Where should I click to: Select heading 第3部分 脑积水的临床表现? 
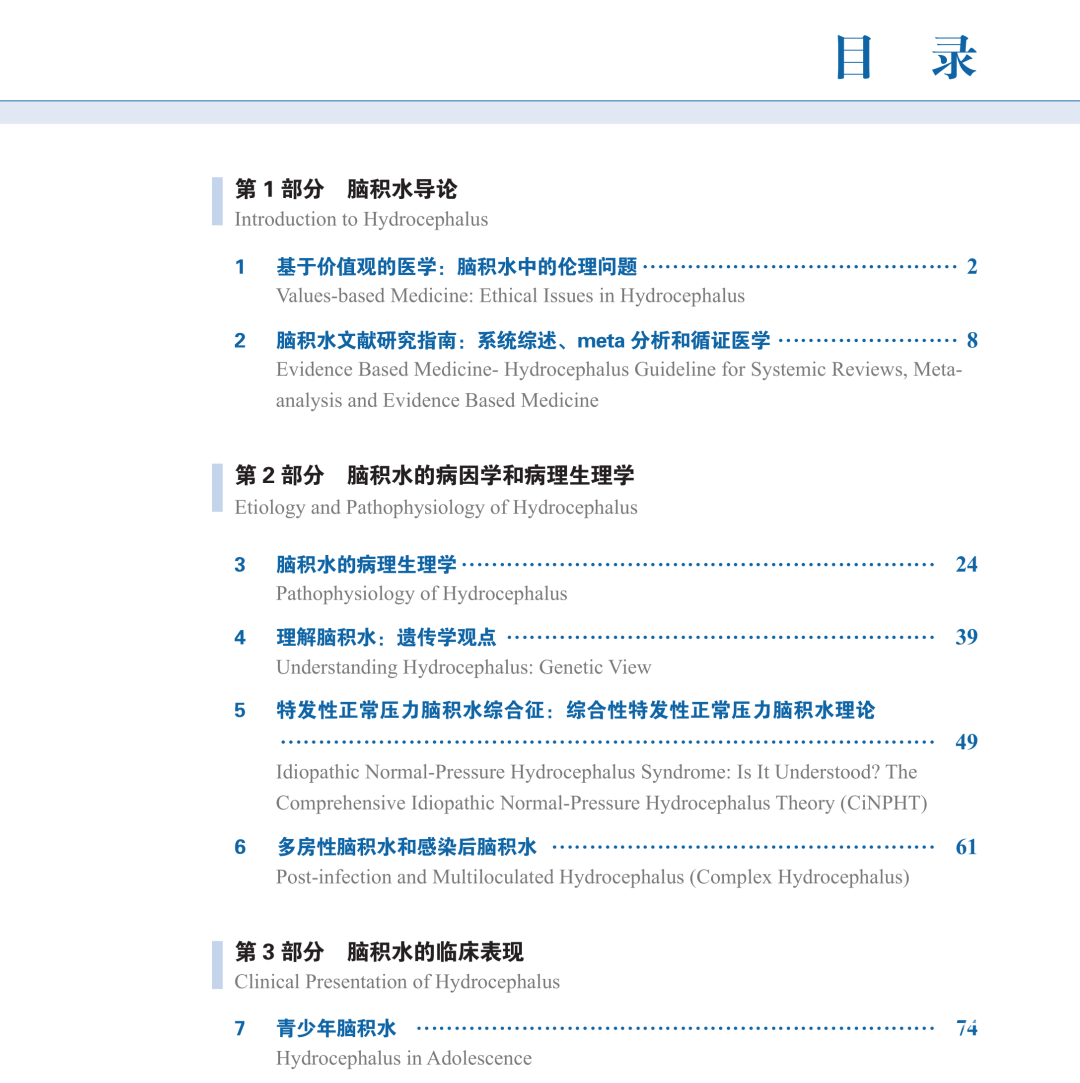[x=379, y=952]
